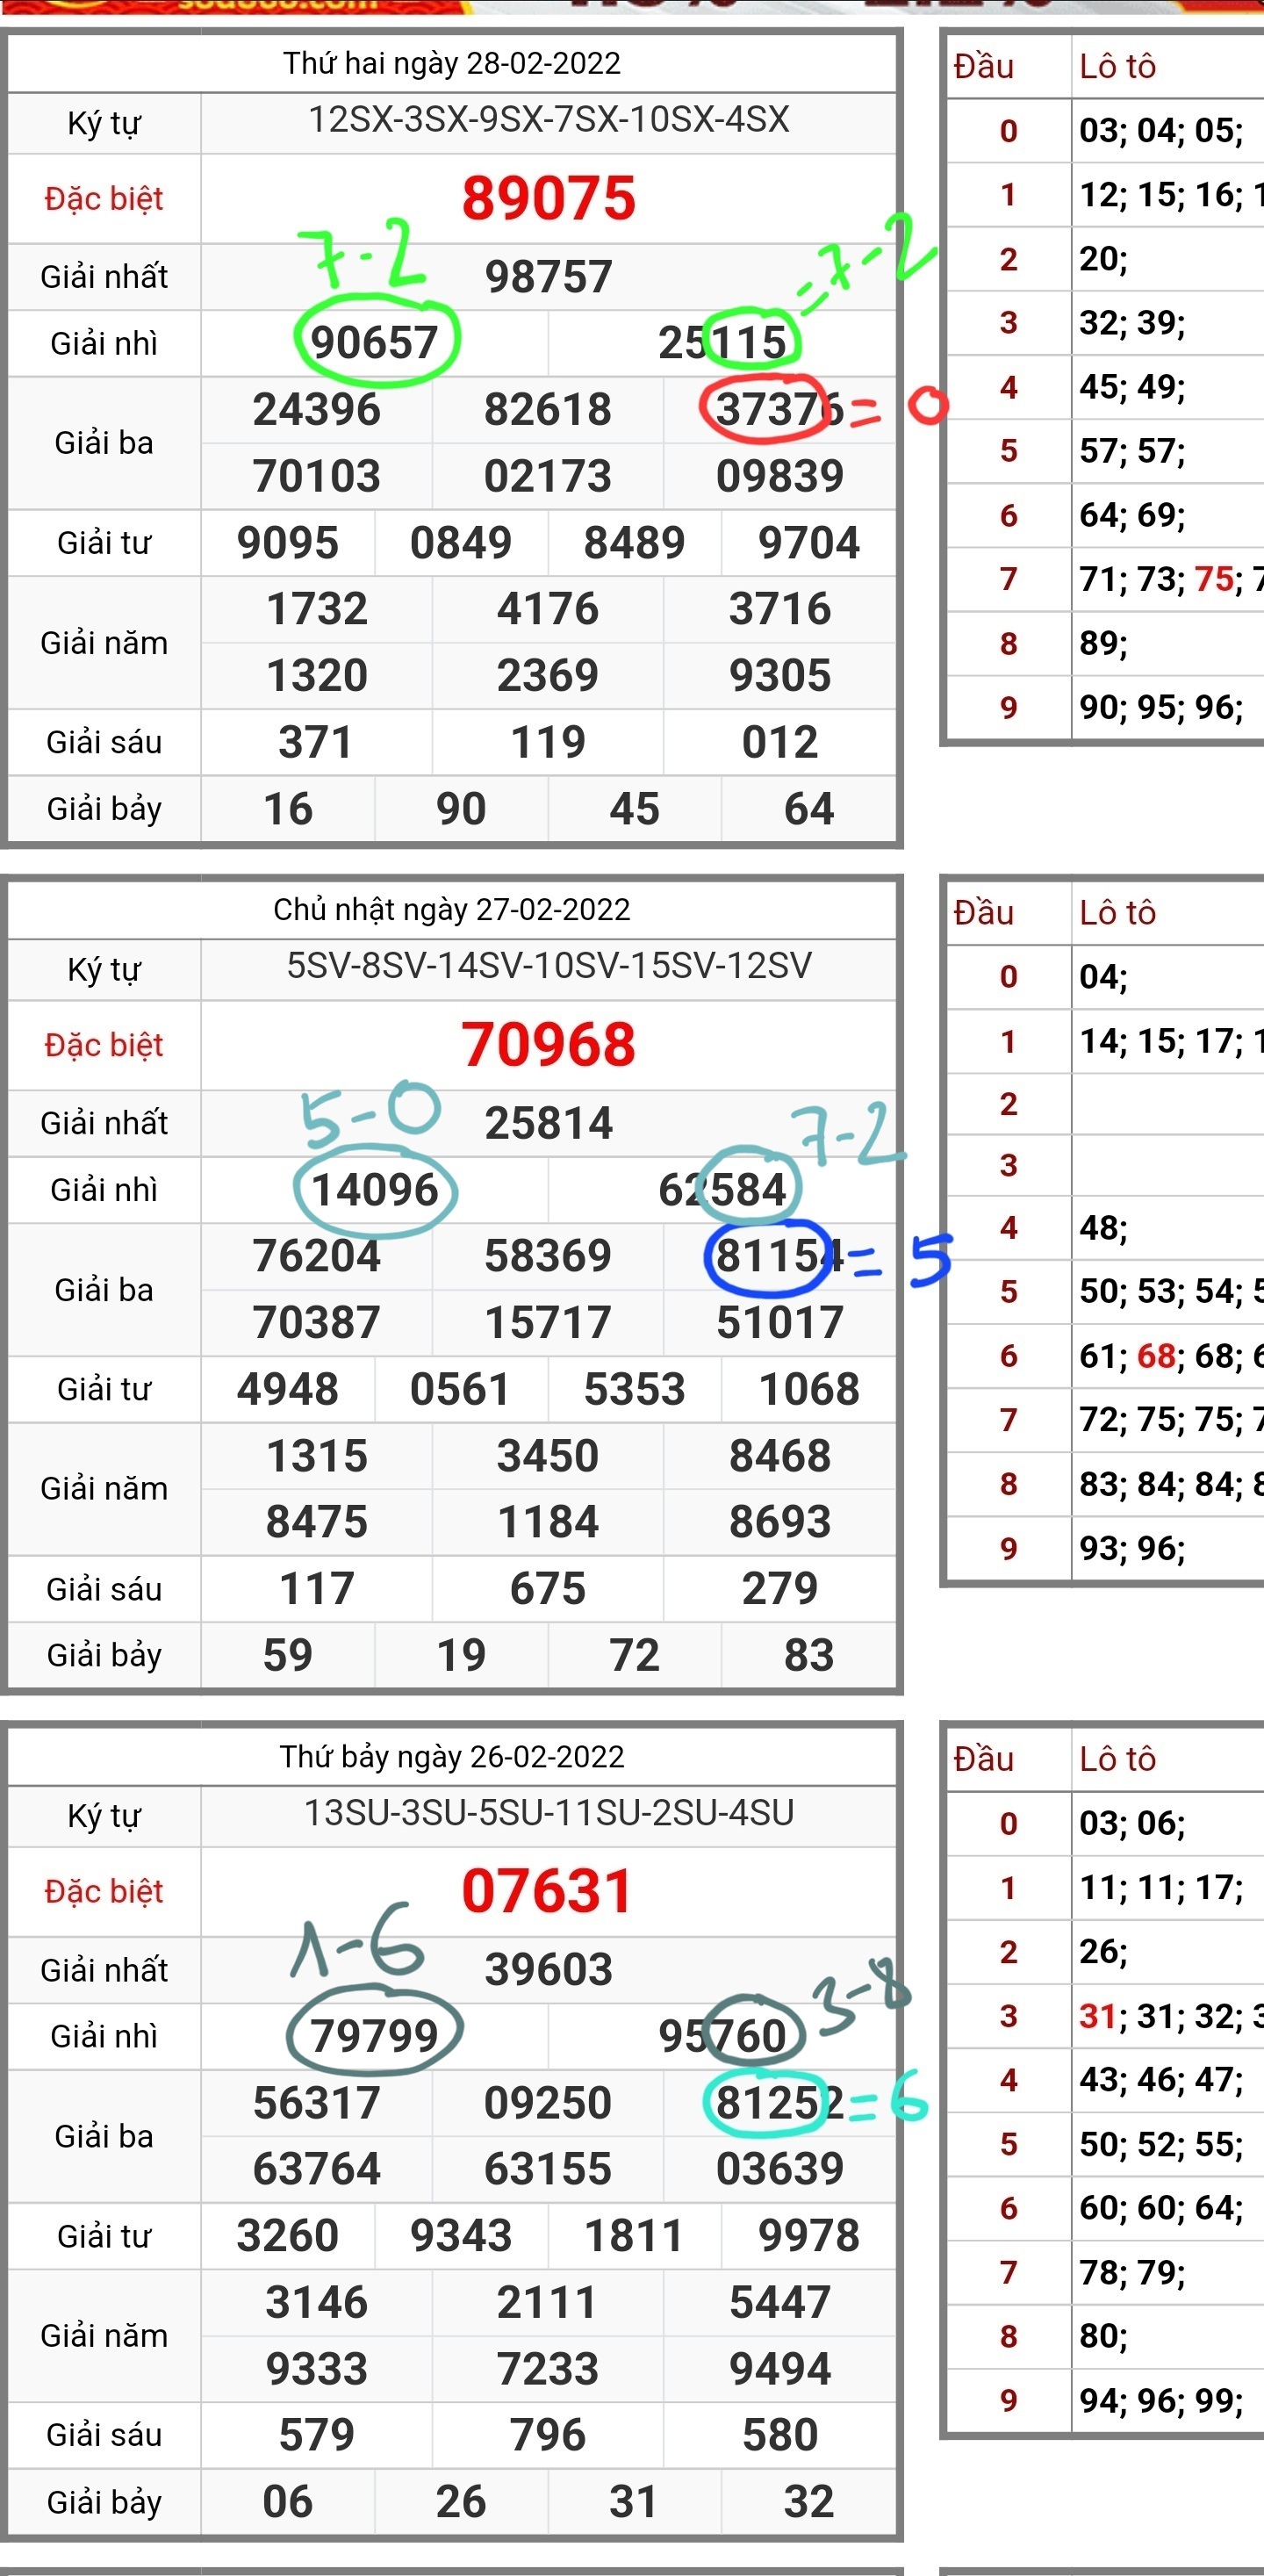Tap Giải sáu number 796

coord(548,2435)
